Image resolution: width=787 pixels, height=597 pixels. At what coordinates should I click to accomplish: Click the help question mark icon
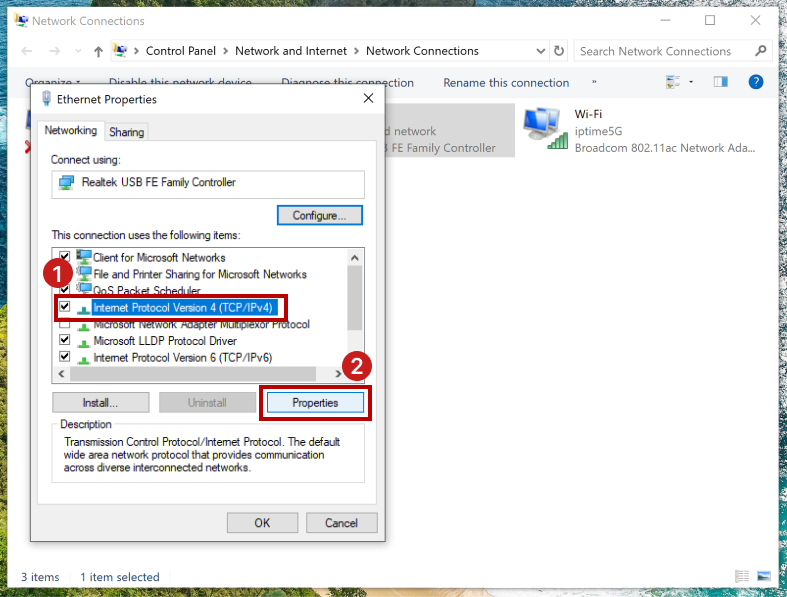(x=756, y=82)
